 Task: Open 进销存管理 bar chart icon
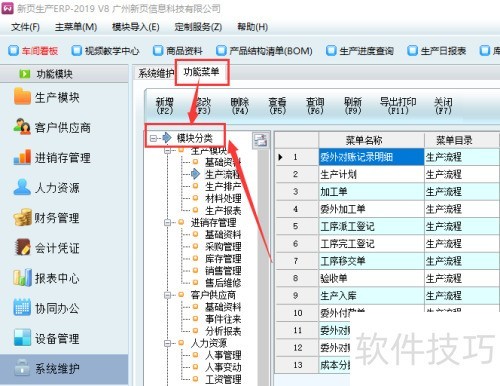click(22, 157)
